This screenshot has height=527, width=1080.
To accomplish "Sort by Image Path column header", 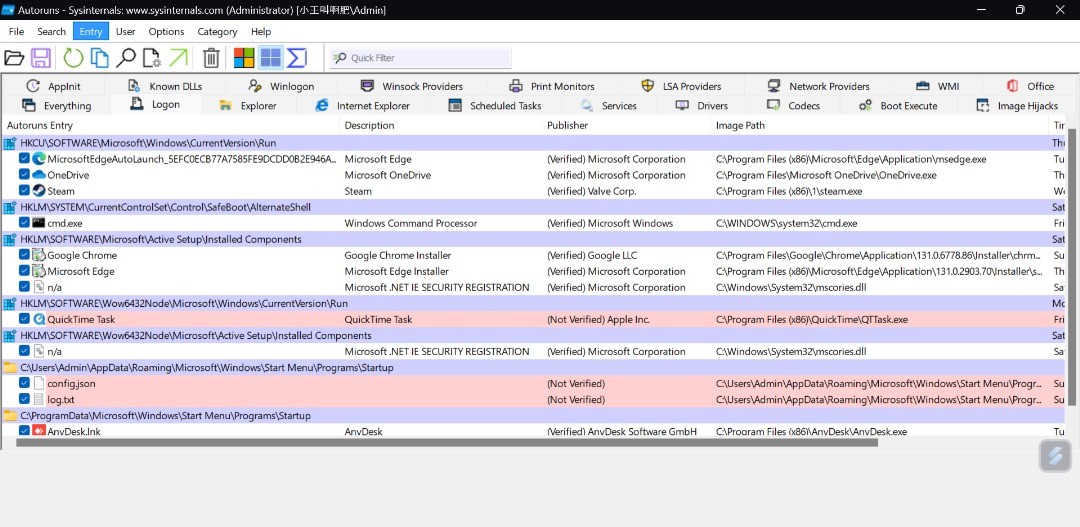I will (880, 125).
